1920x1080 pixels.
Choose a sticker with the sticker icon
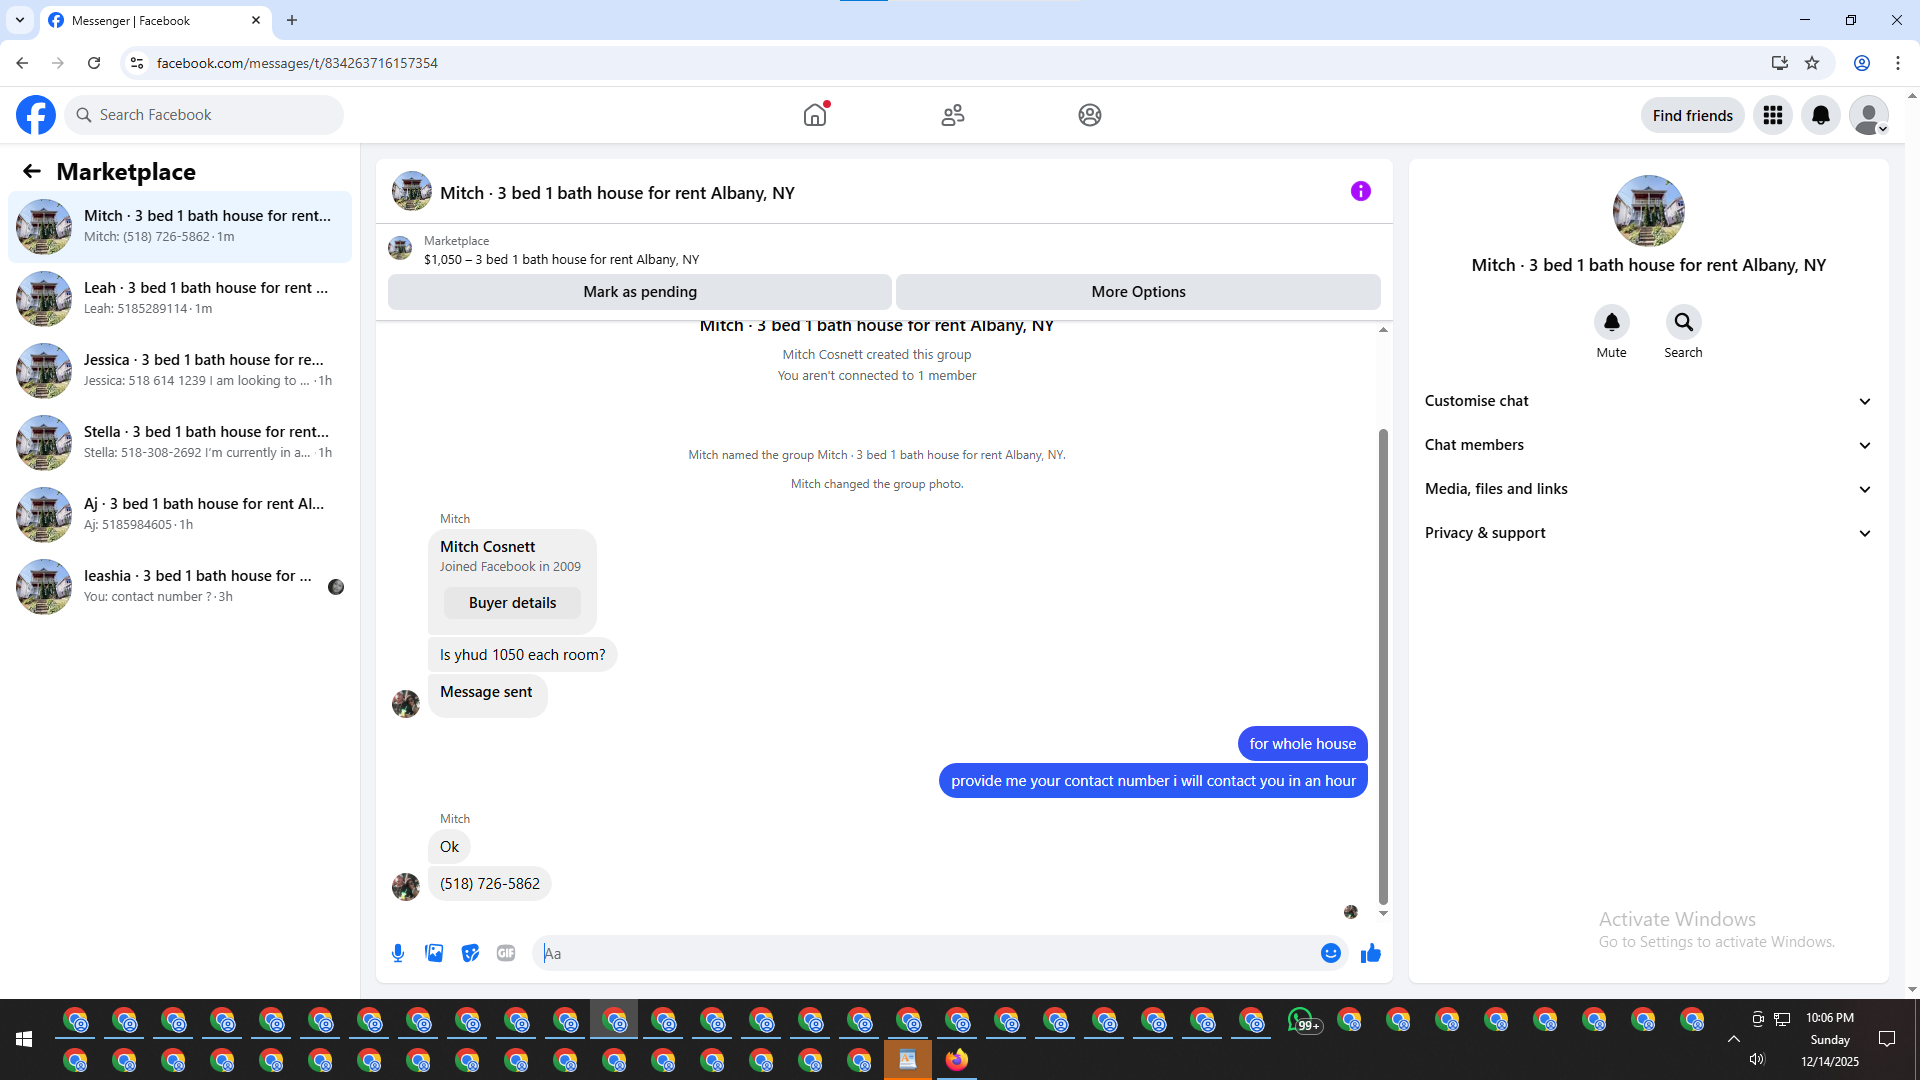click(470, 953)
